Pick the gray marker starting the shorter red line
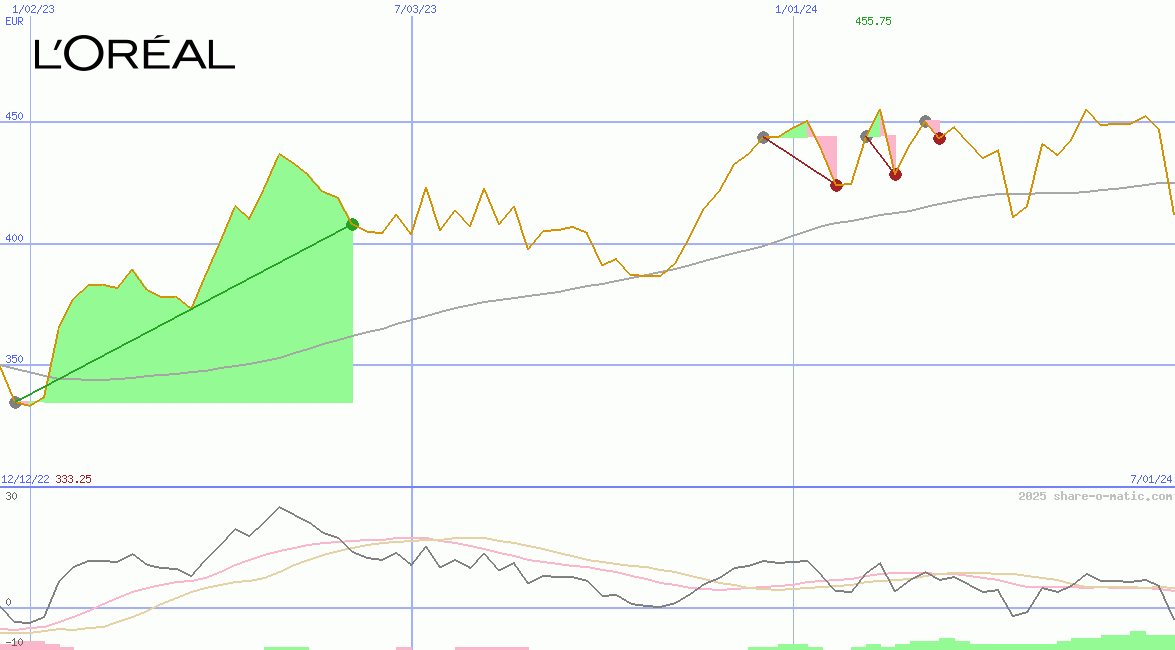This screenshot has height=650, width=1175. pyautogui.click(x=866, y=137)
